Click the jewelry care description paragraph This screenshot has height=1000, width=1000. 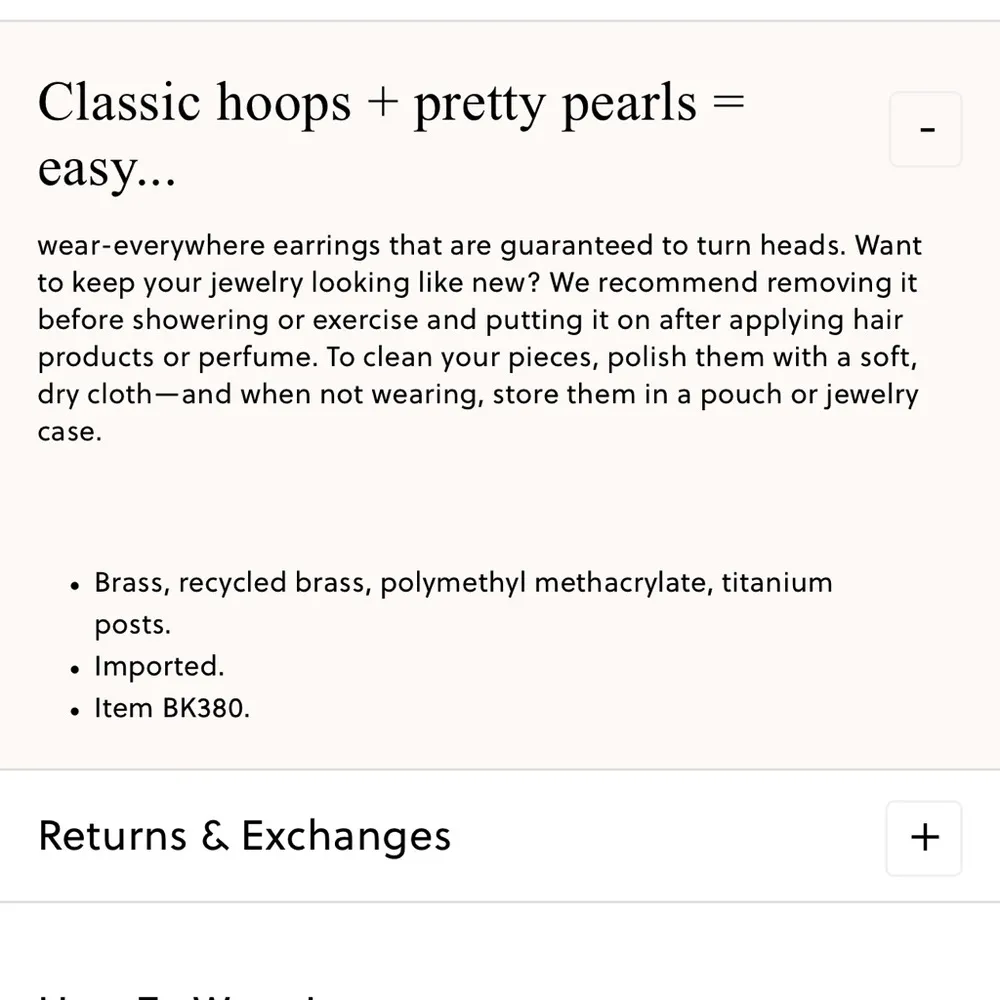coord(478,338)
